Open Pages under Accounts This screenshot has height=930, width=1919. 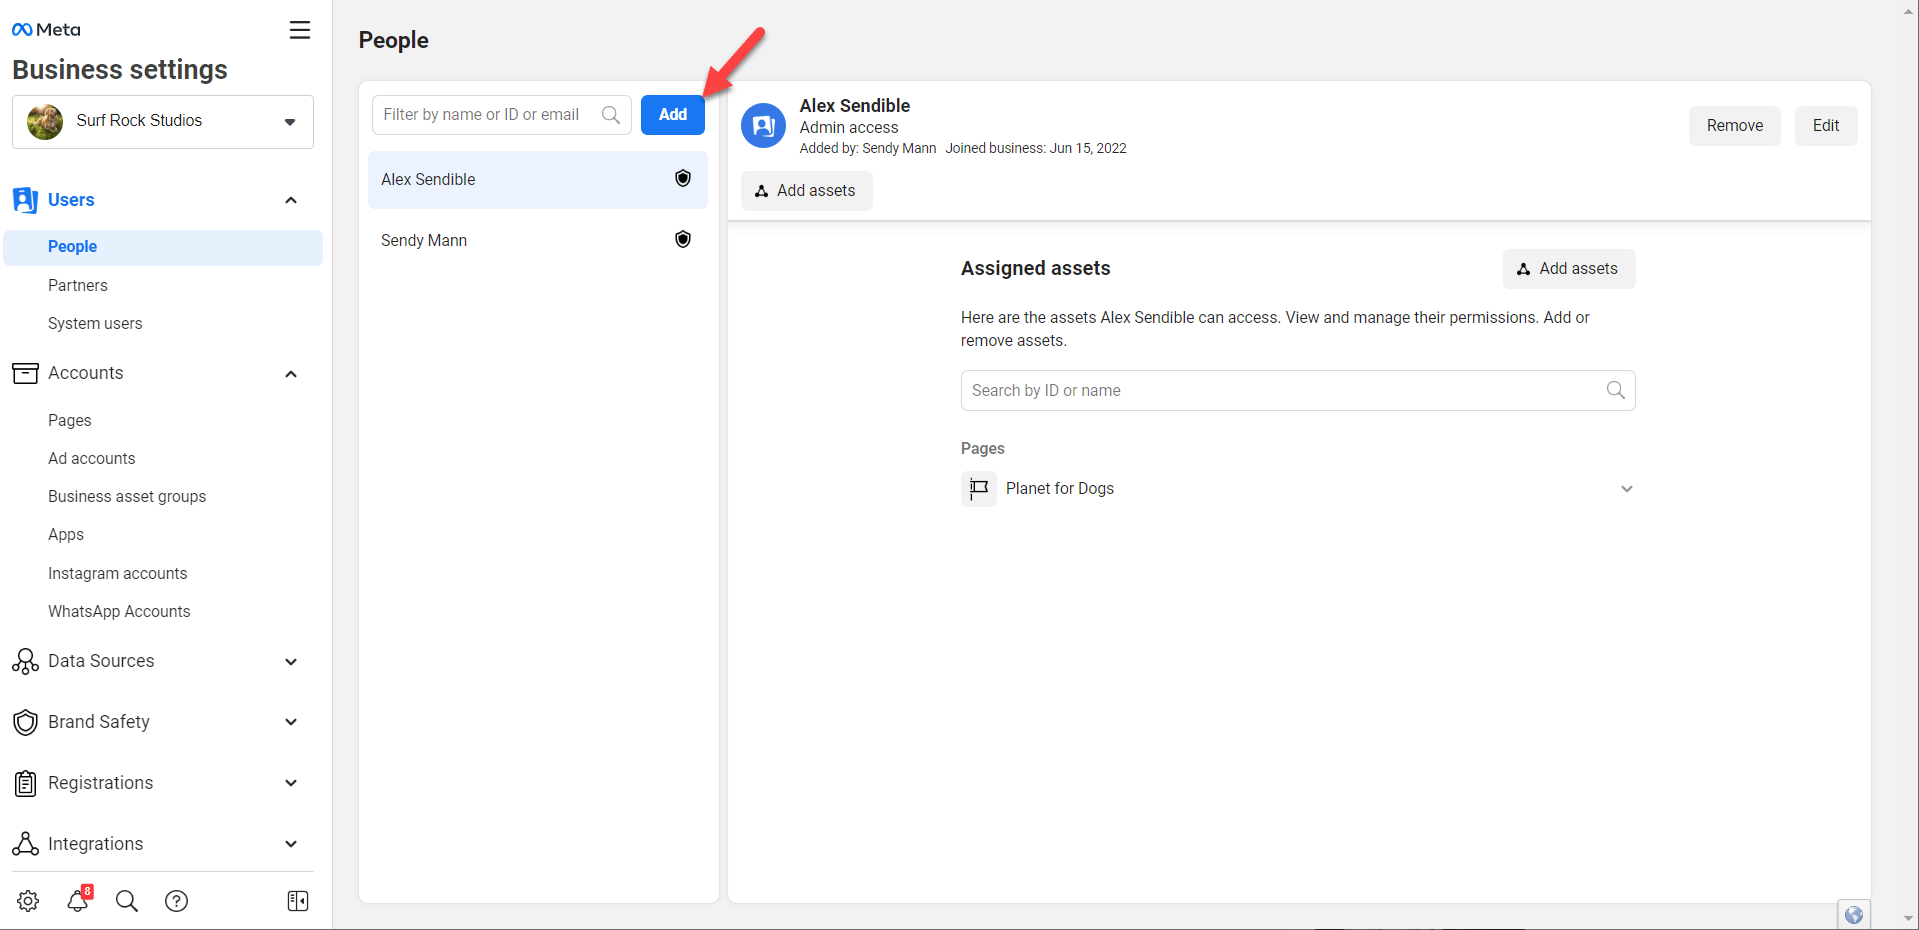pos(70,420)
